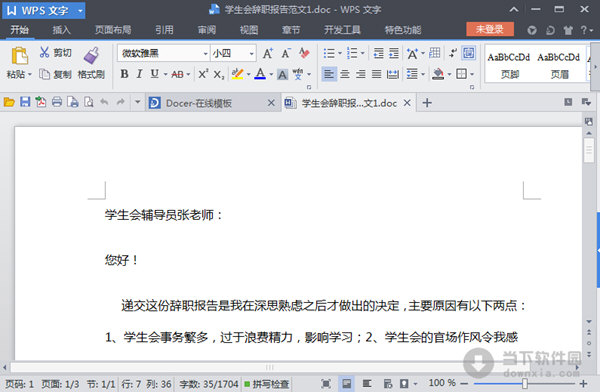600x392 pixels.
Task: Add new document tab with plus
Action: point(427,103)
